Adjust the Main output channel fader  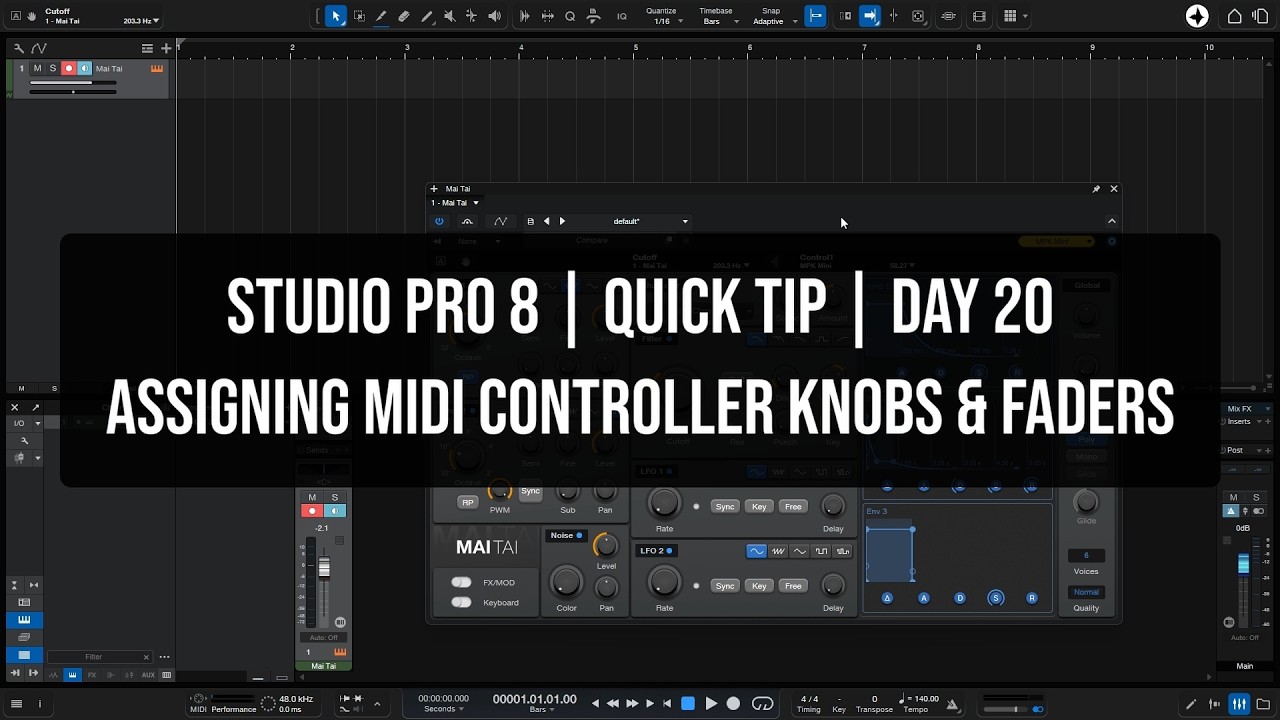coord(1243,565)
